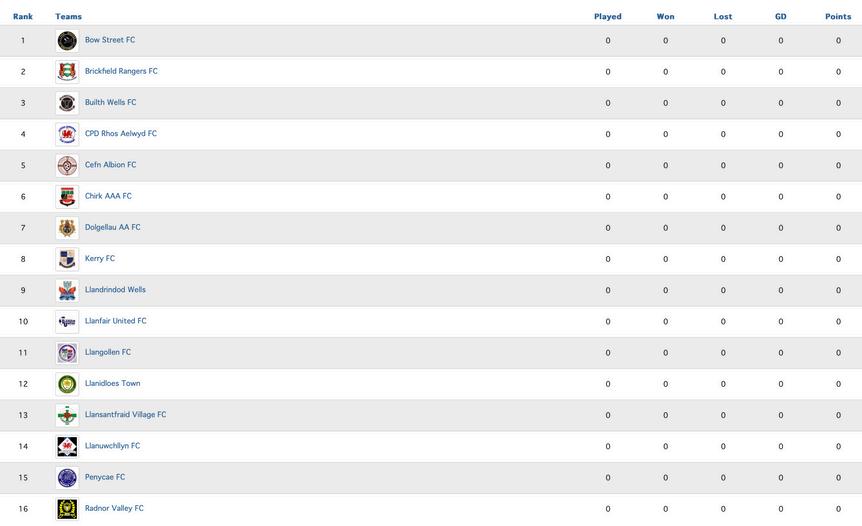
Task: Click the Radnor Valley FC badge
Action: click(x=67, y=509)
